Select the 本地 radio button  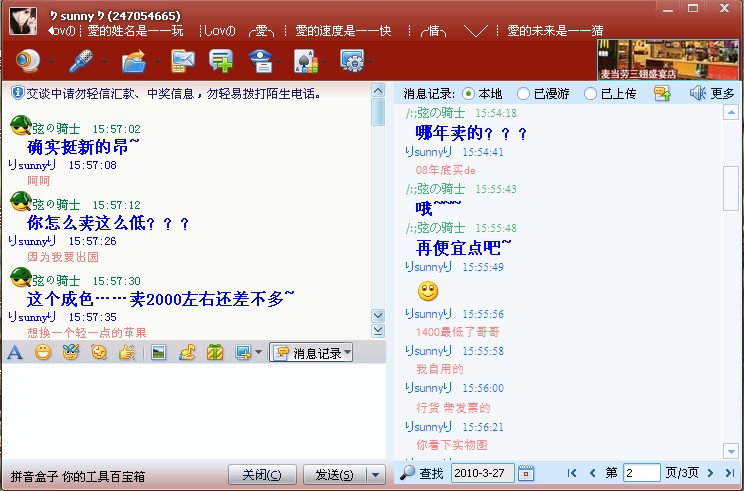tap(469, 93)
